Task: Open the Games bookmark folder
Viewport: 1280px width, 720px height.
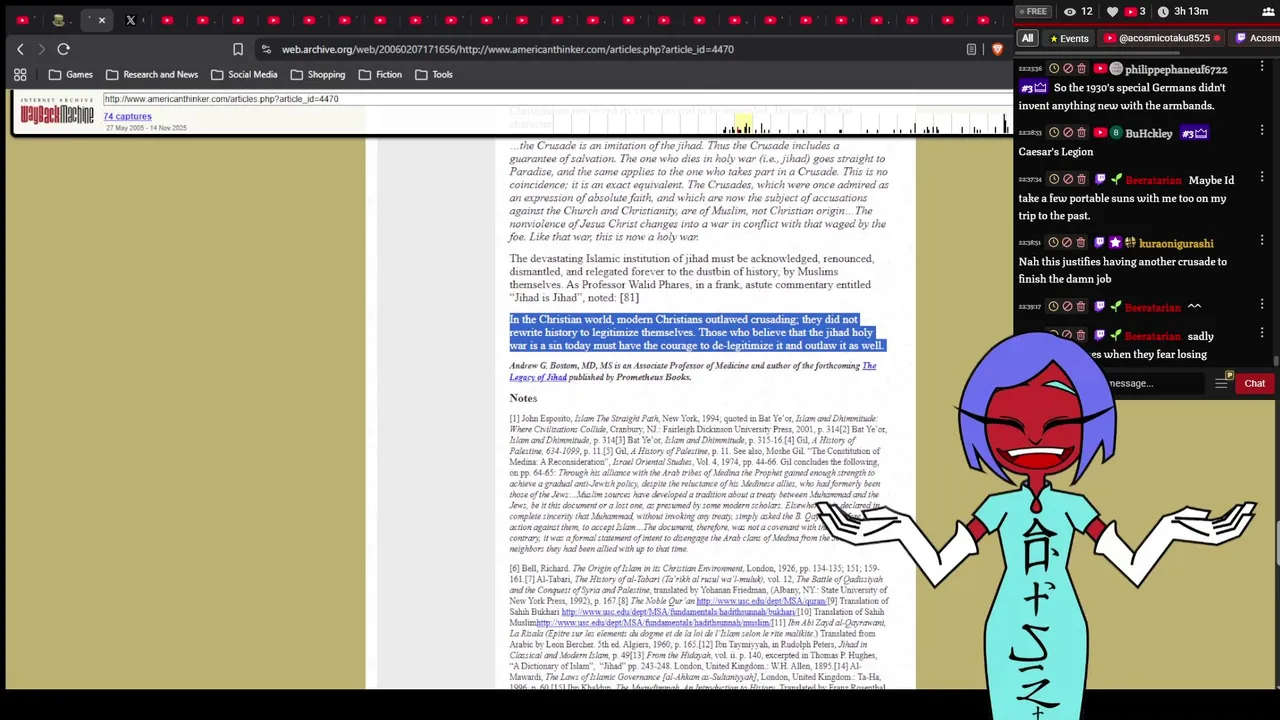Action: point(71,74)
